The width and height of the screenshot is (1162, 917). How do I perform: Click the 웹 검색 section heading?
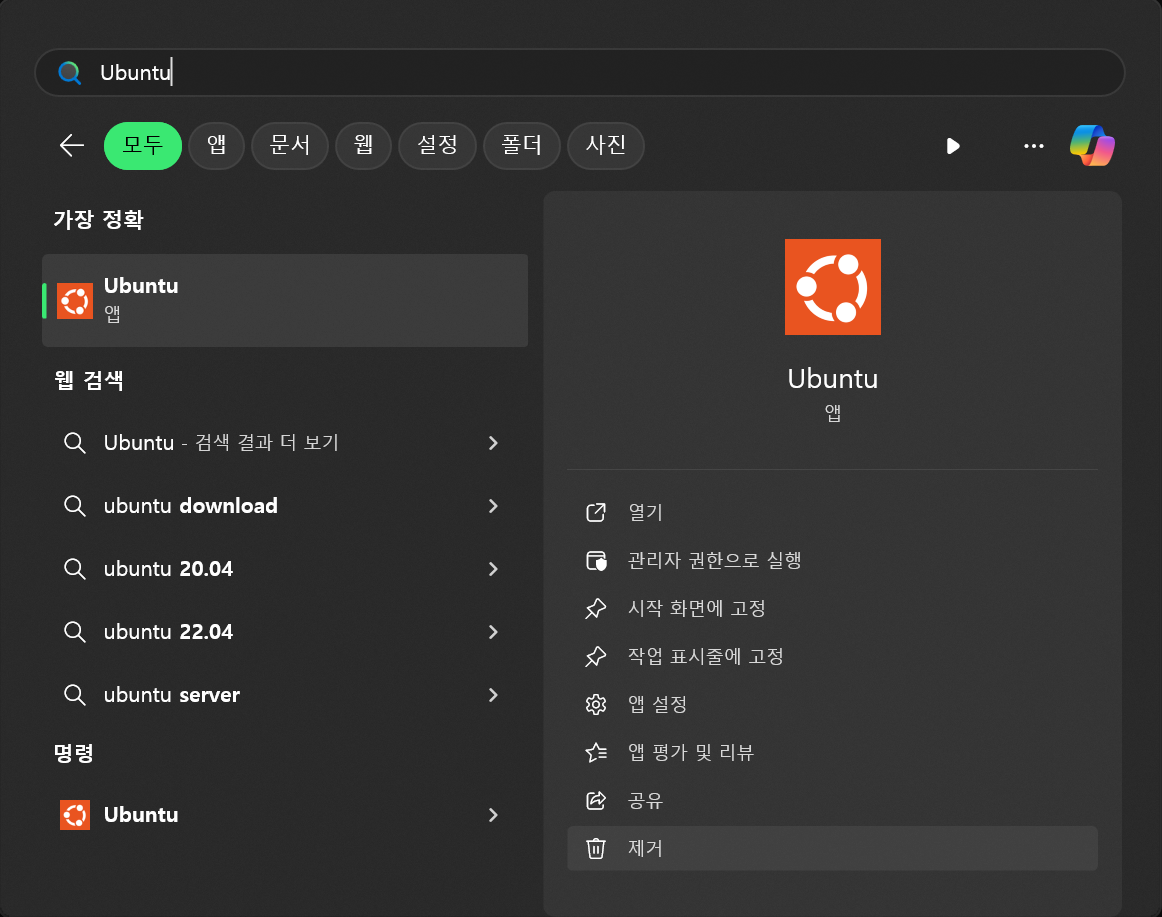[x=89, y=380]
